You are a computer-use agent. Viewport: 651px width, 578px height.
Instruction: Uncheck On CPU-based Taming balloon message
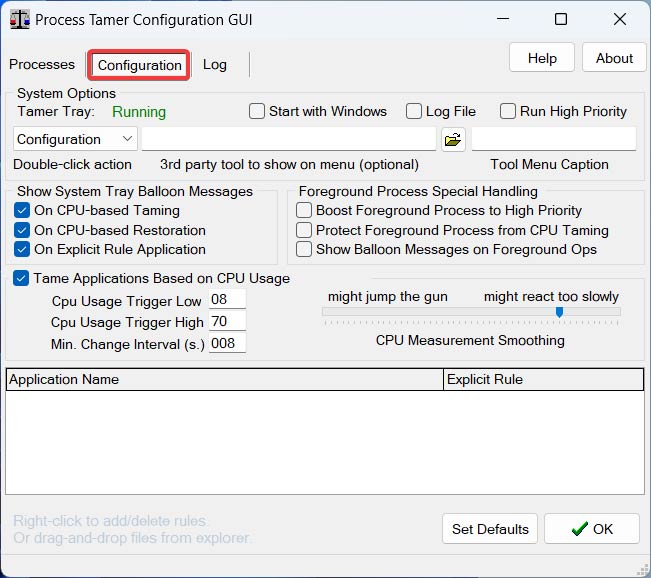click(x=23, y=211)
